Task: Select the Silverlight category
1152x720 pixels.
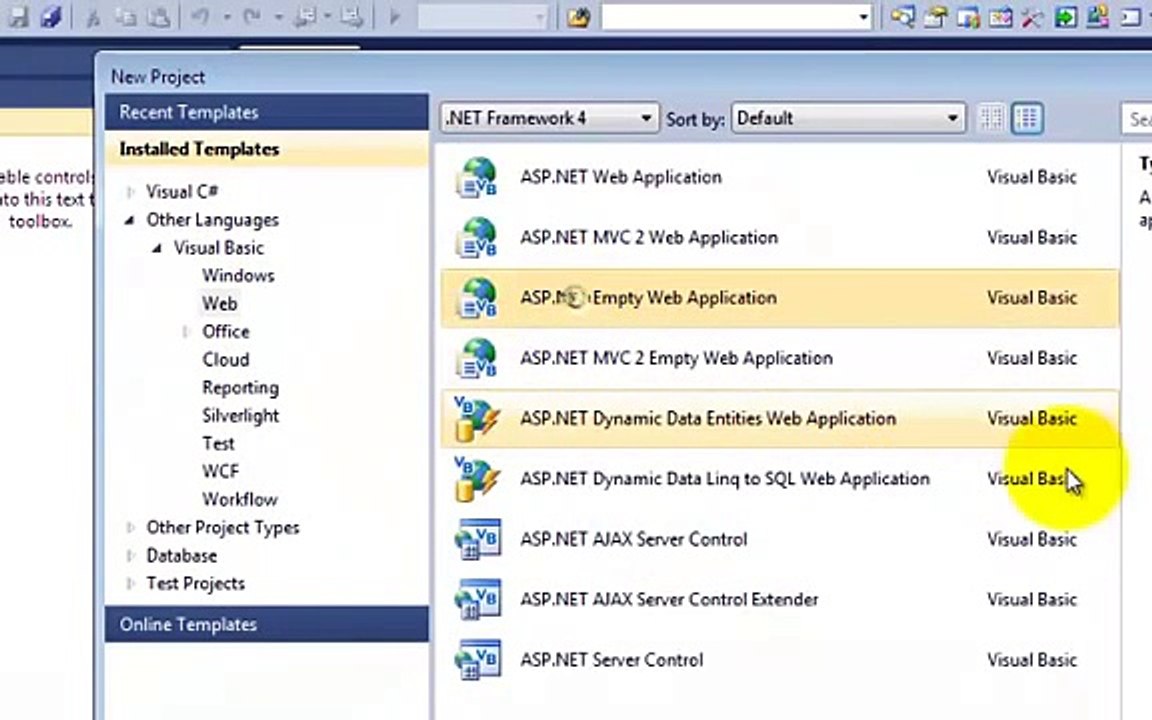Action: click(x=240, y=416)
